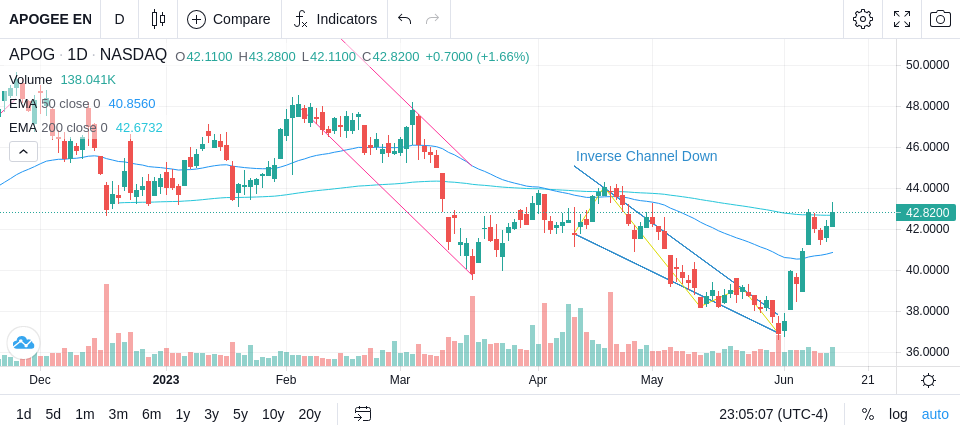This screenshot has height=433, width=960.
Task: Click the change value +0.7000 (+1.66%)
Action: (477, 57)
